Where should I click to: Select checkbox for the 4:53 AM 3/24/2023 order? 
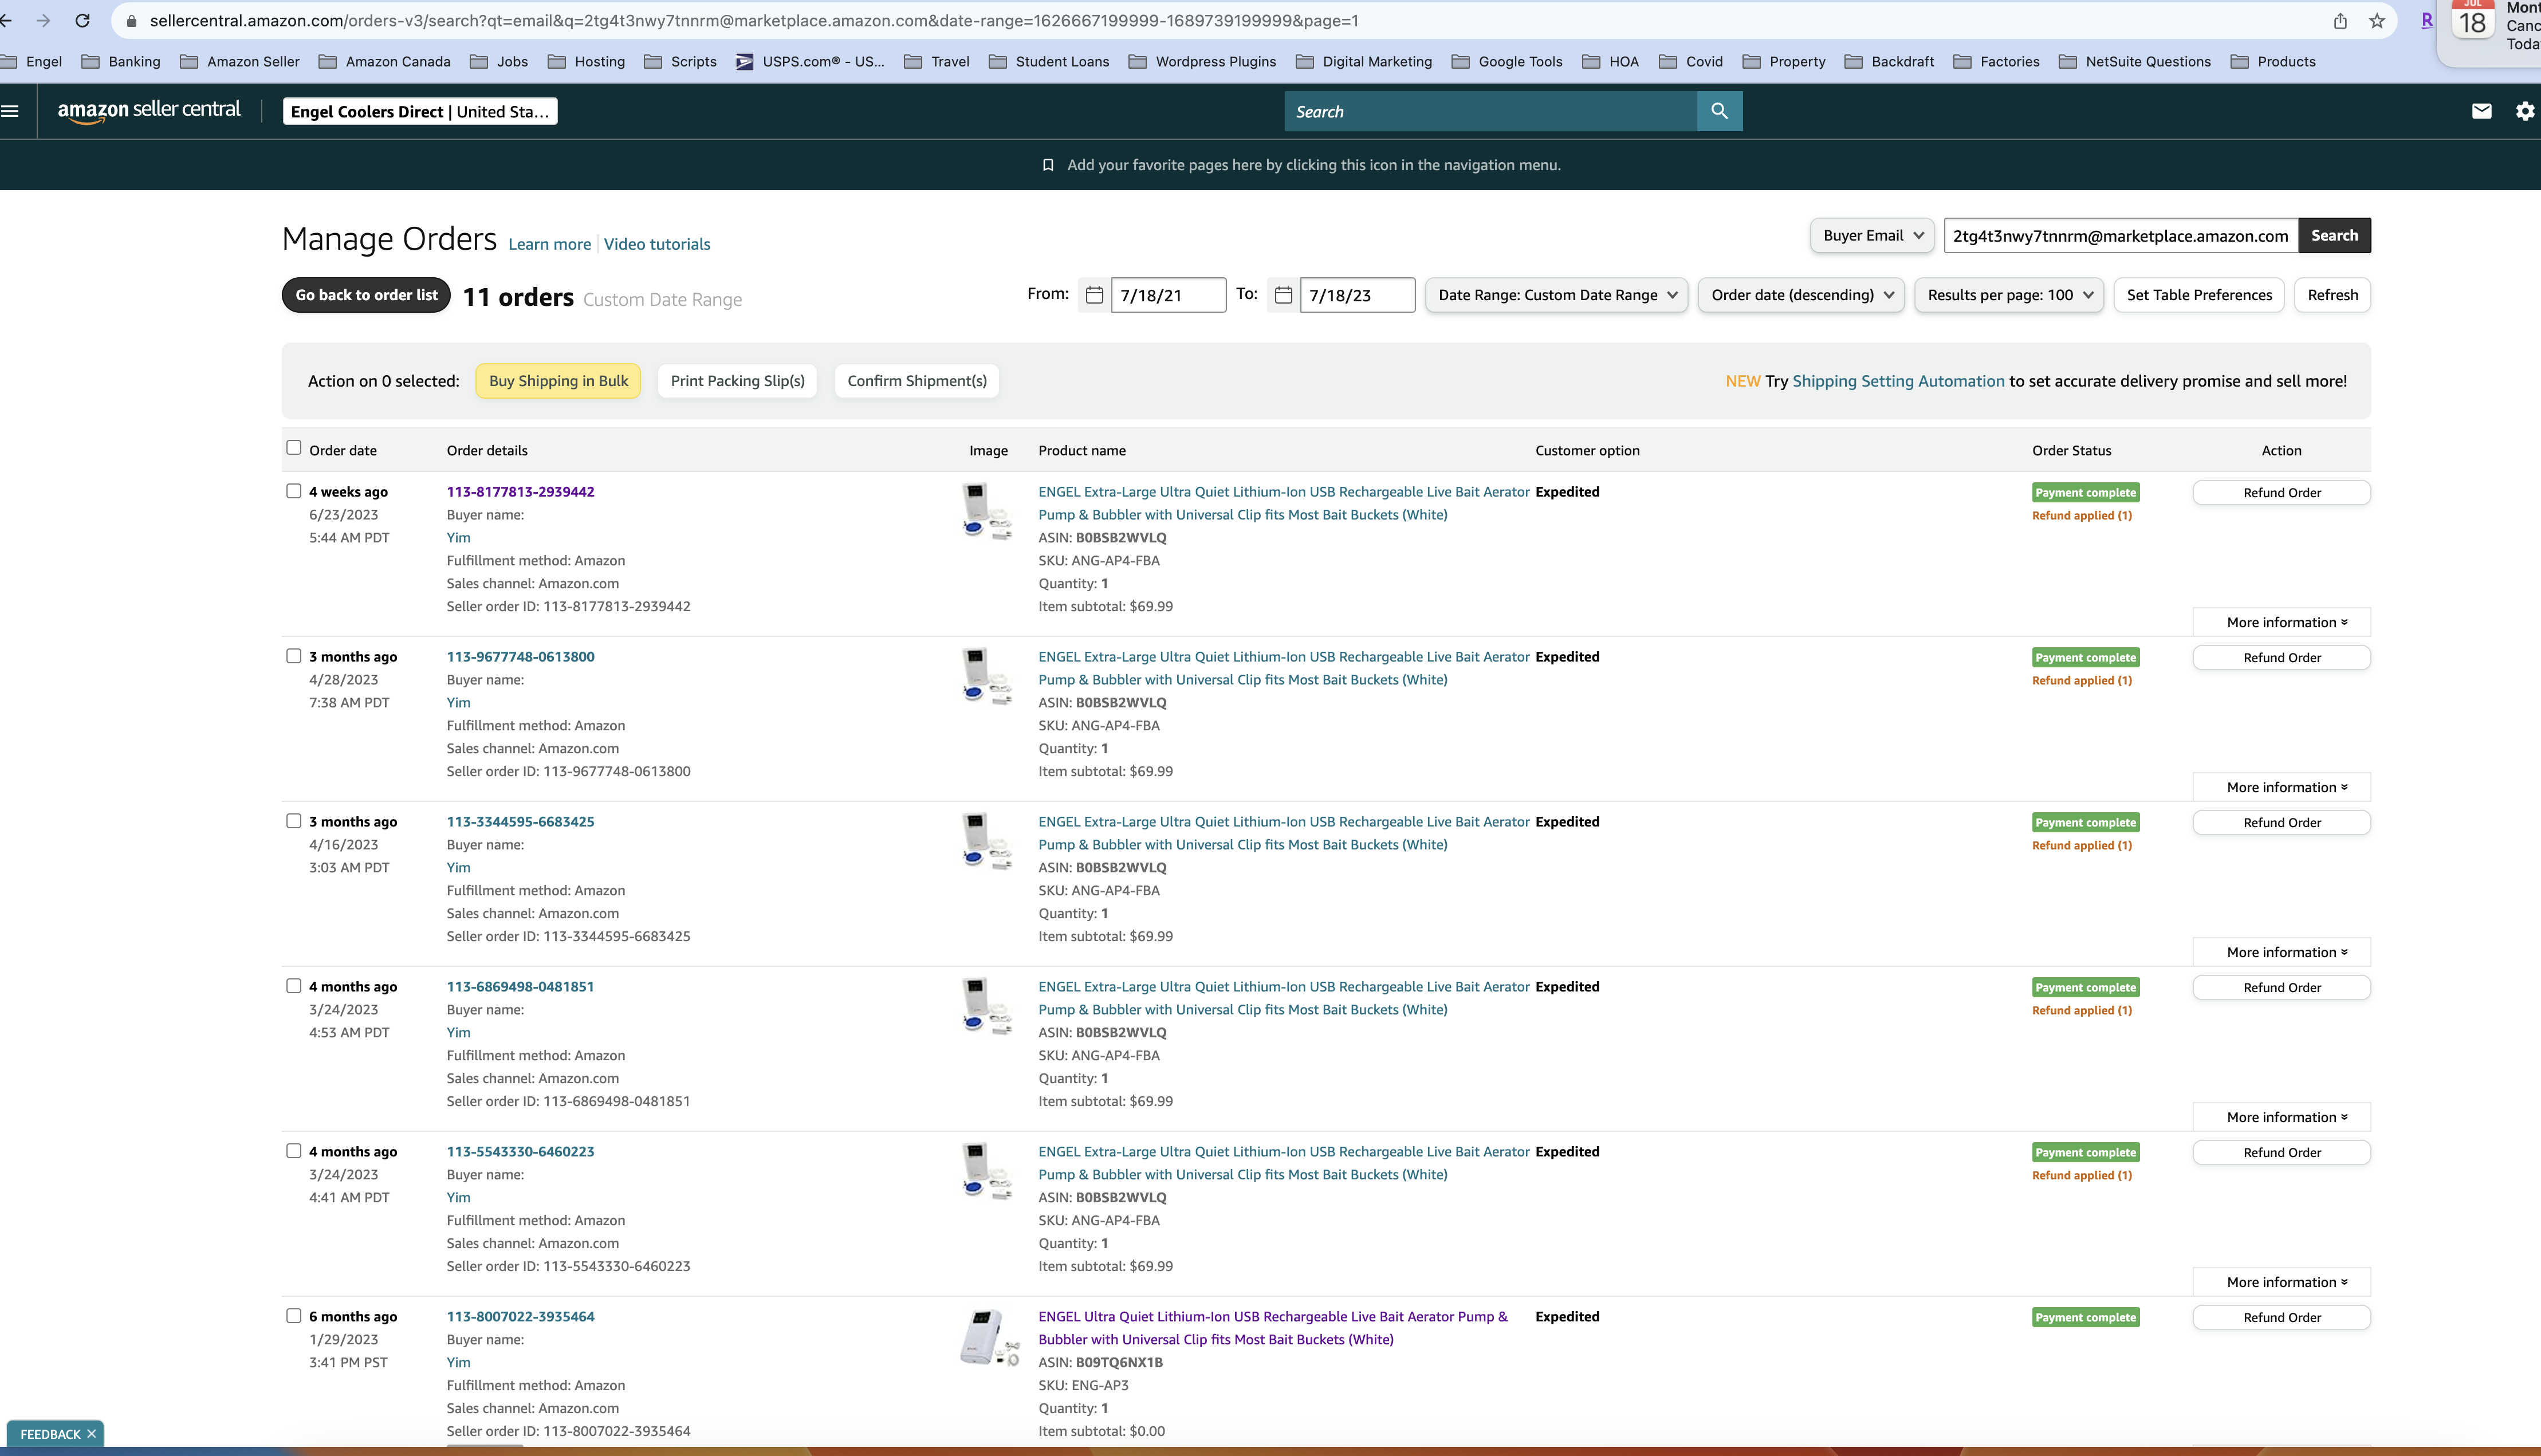[x=293, y=986]
